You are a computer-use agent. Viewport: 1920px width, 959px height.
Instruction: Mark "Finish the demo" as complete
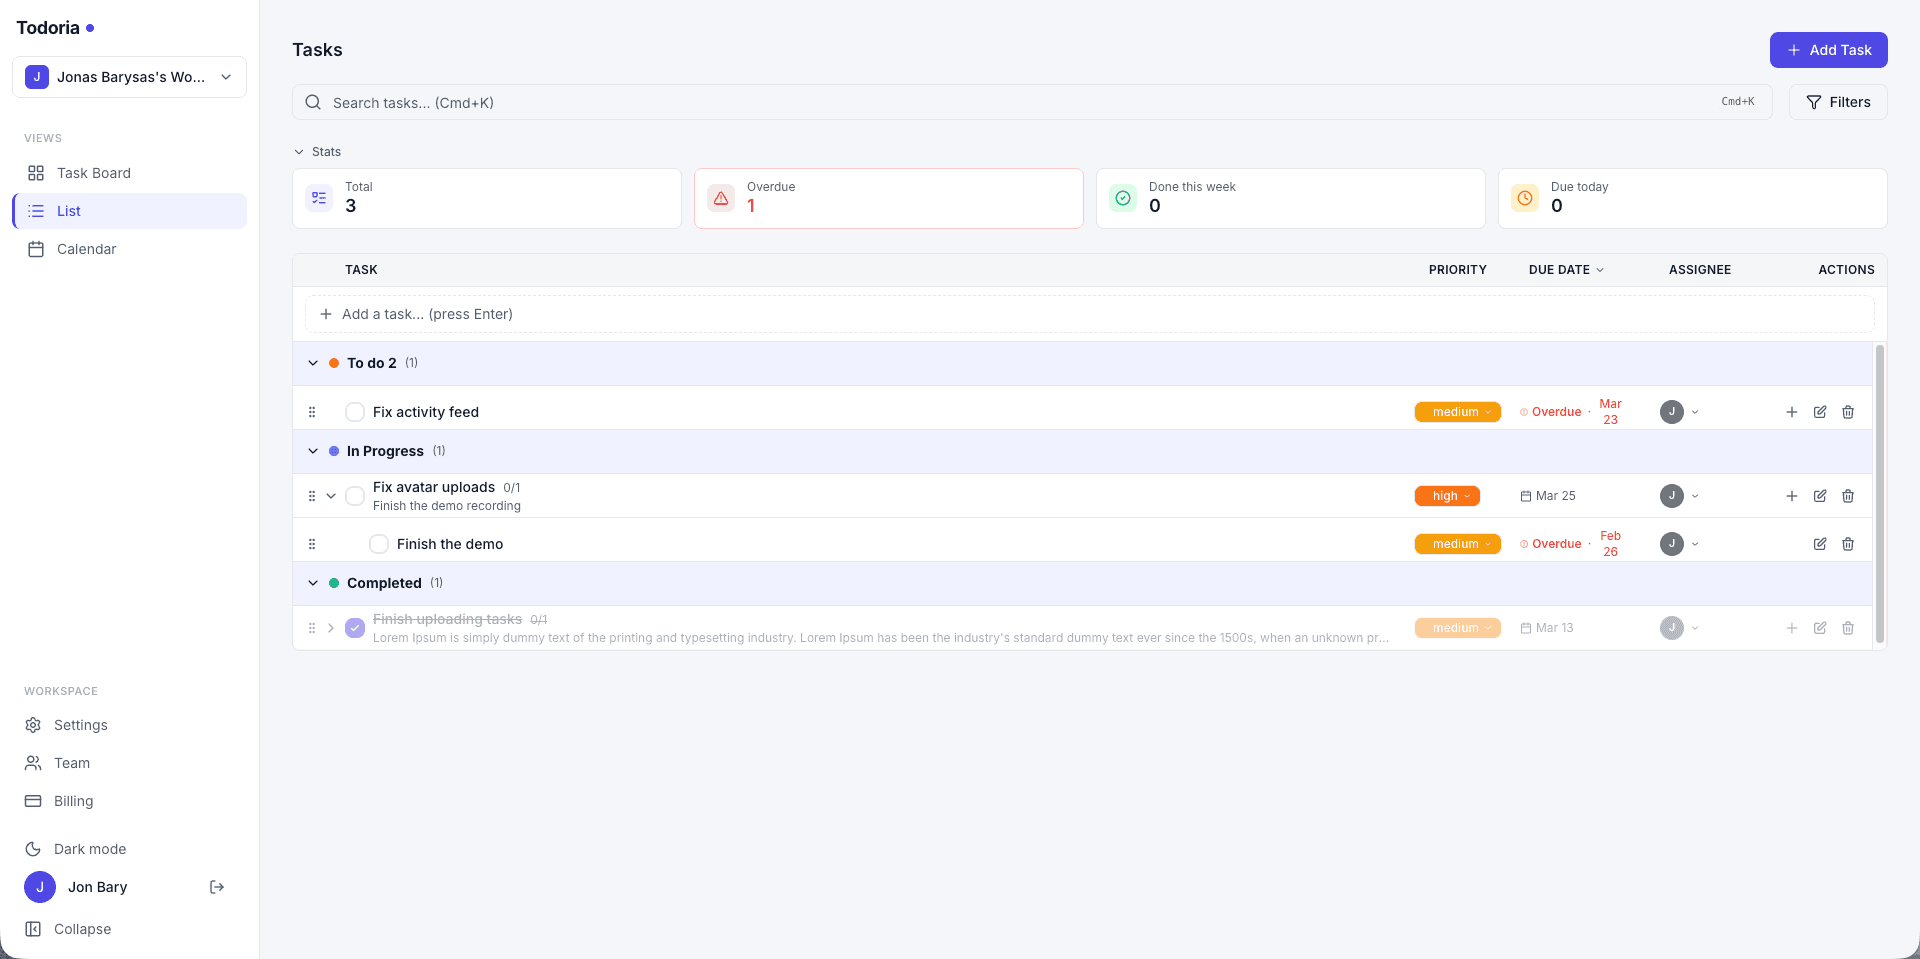[379, 543]
